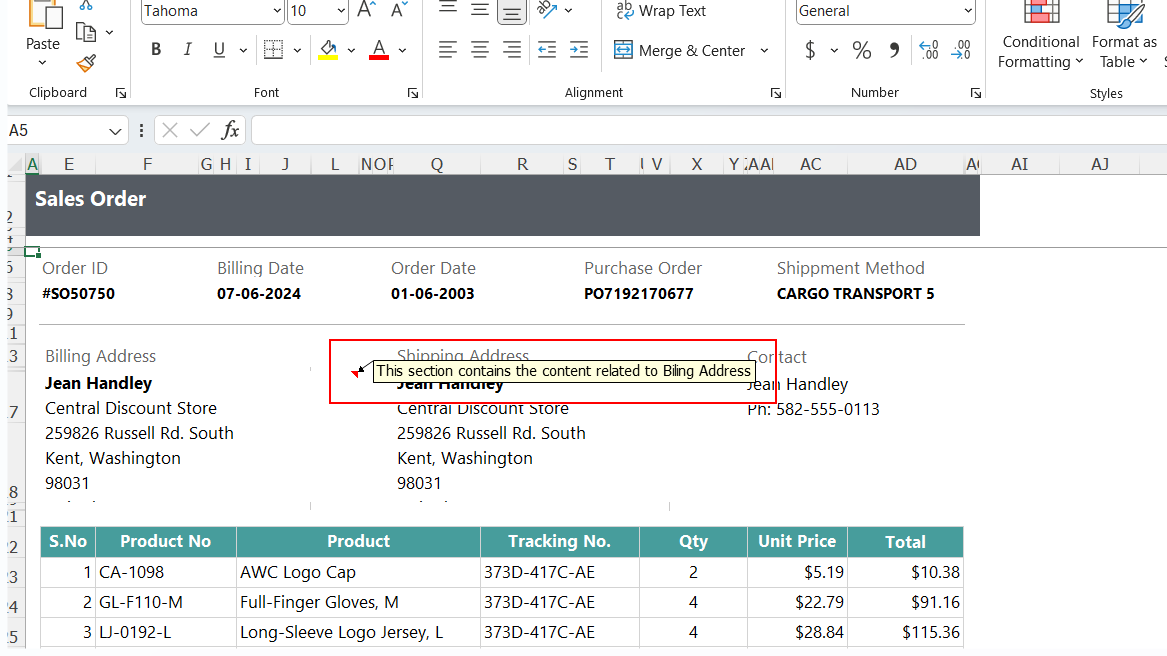Viewport: 1167px width, 656px height.
Task: Toggle Underline formatting
Action: tap(219, 50)
